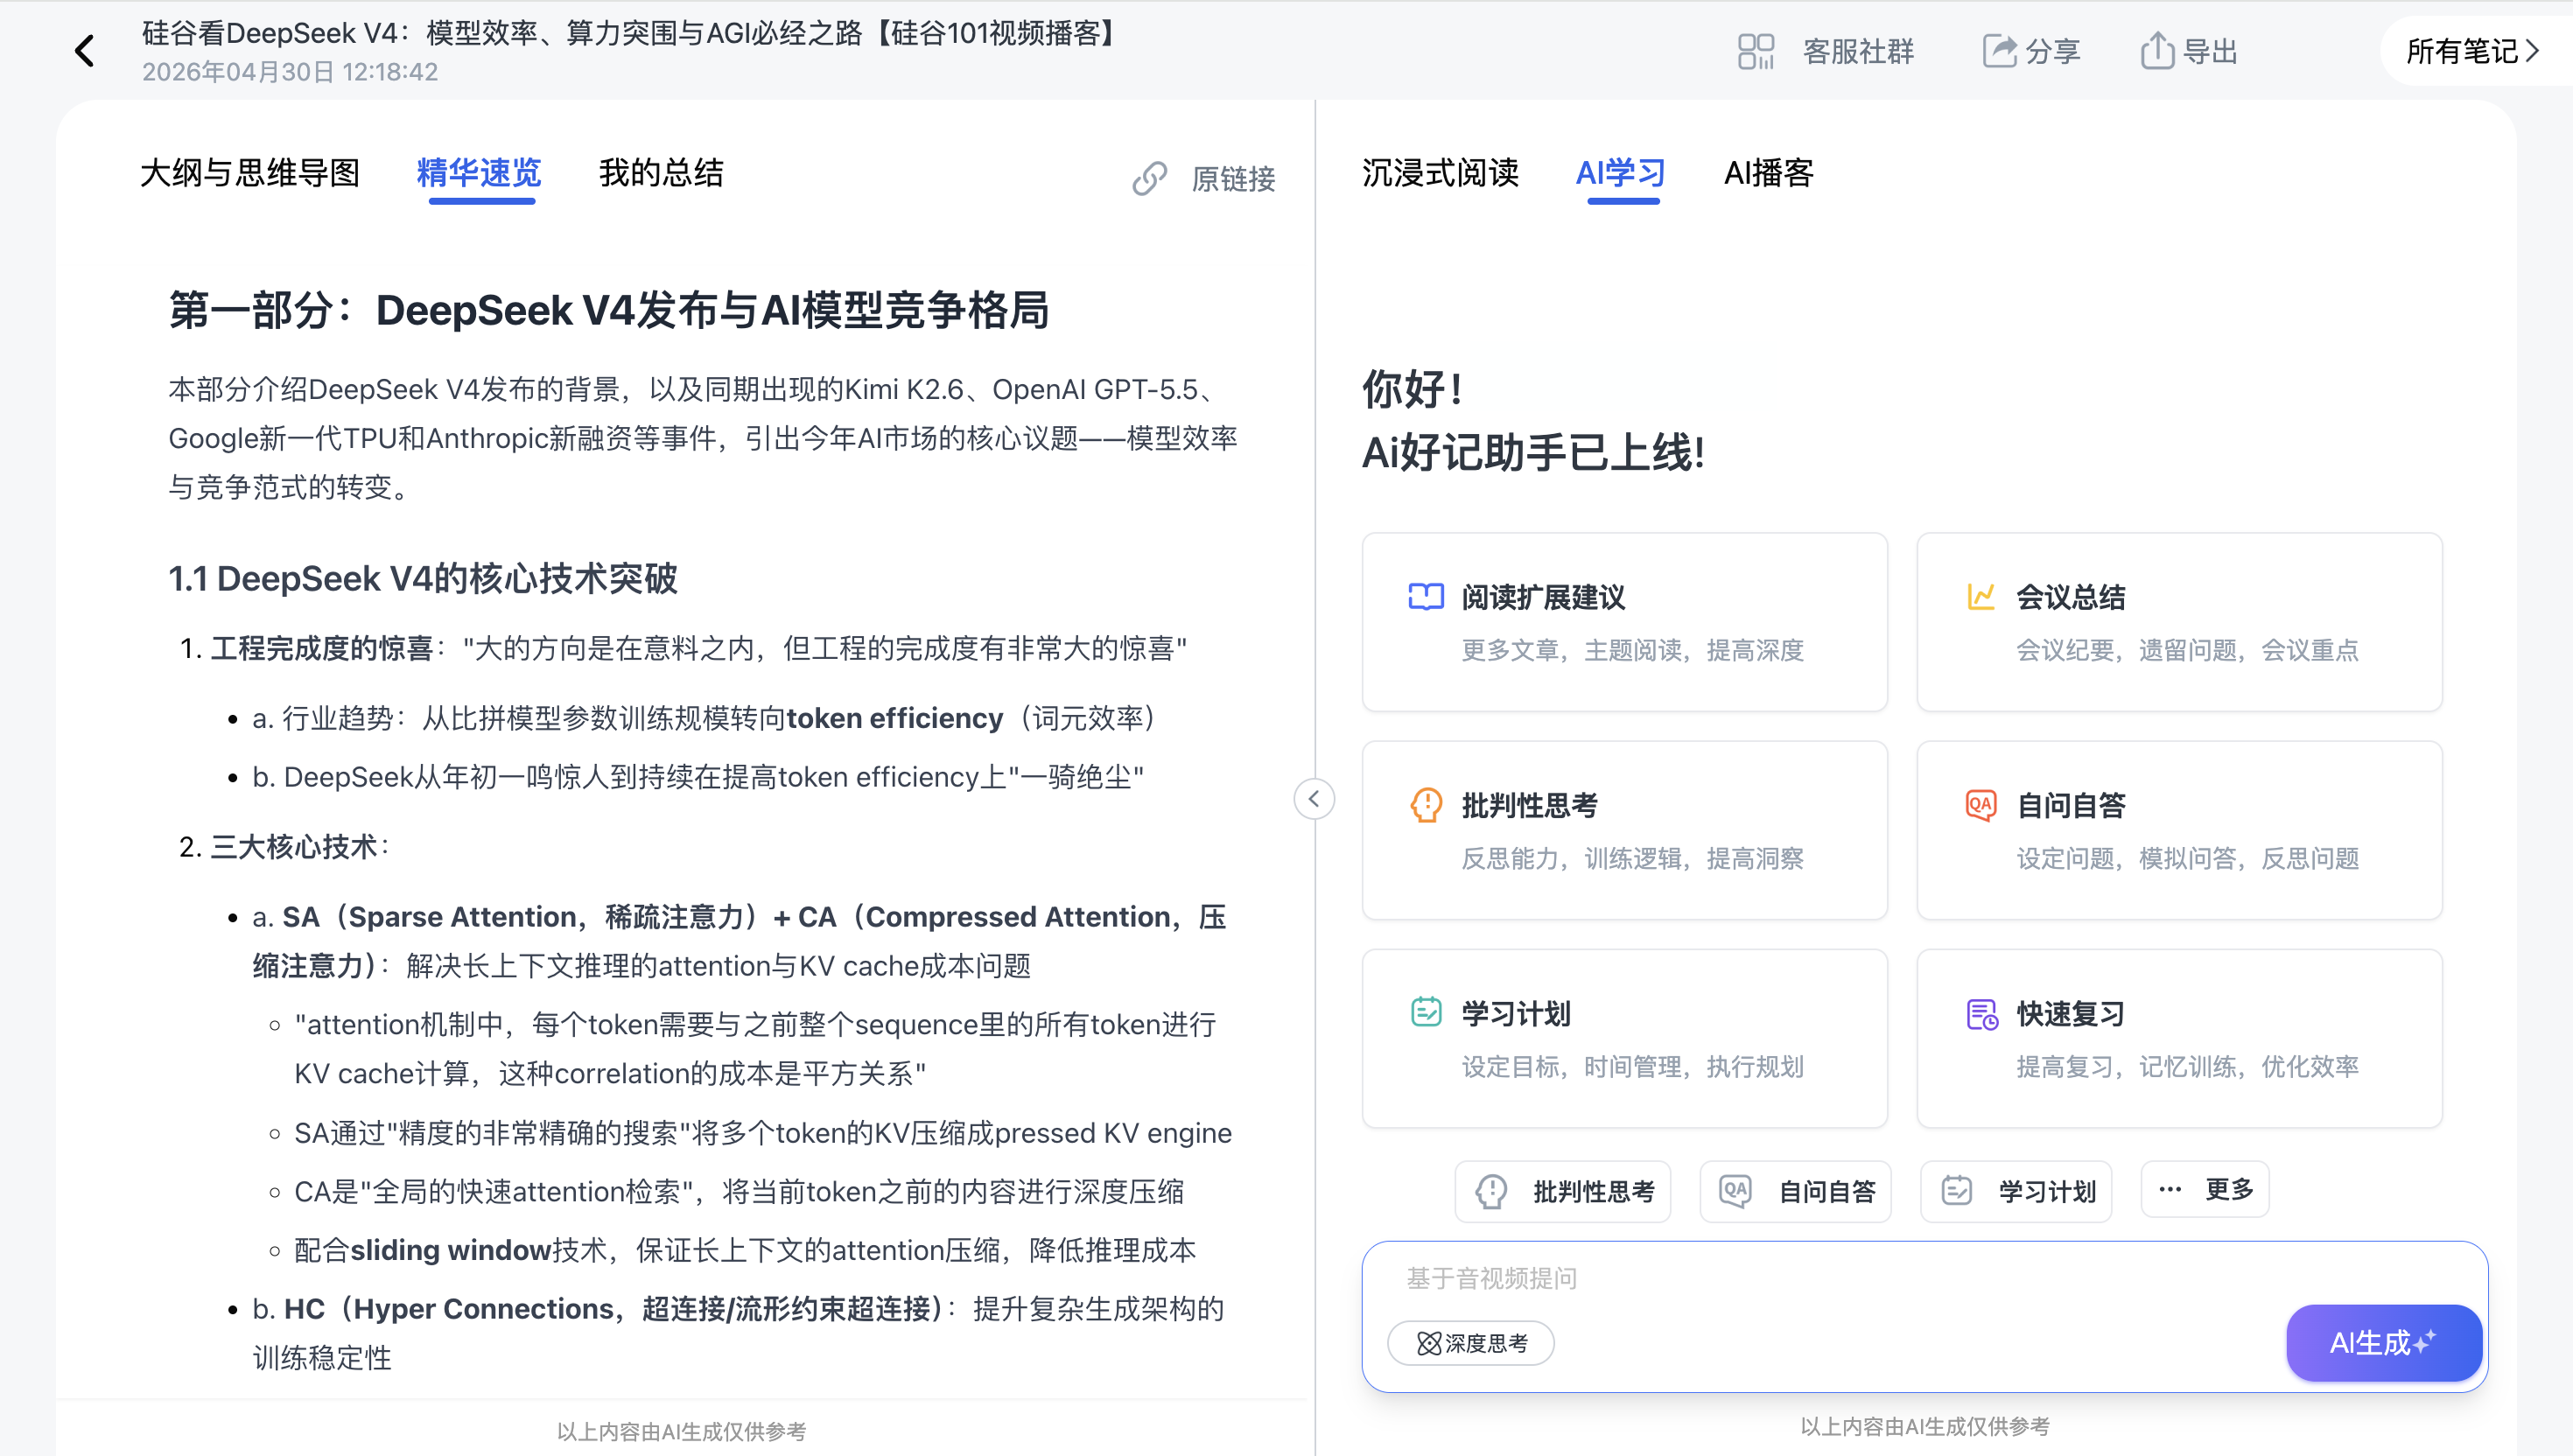
Task: Open the 我的总结 tab
Action: pyautogui.click(x=661, y=173)
